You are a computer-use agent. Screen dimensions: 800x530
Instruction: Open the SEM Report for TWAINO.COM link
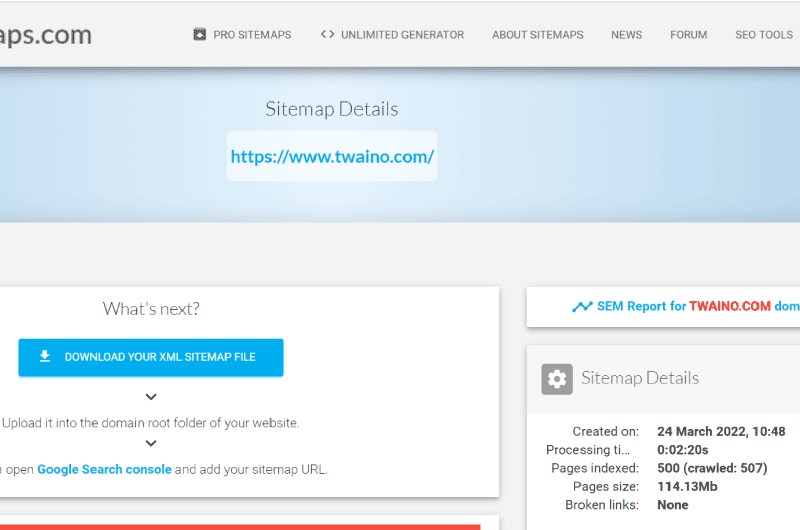coord(686,306)
